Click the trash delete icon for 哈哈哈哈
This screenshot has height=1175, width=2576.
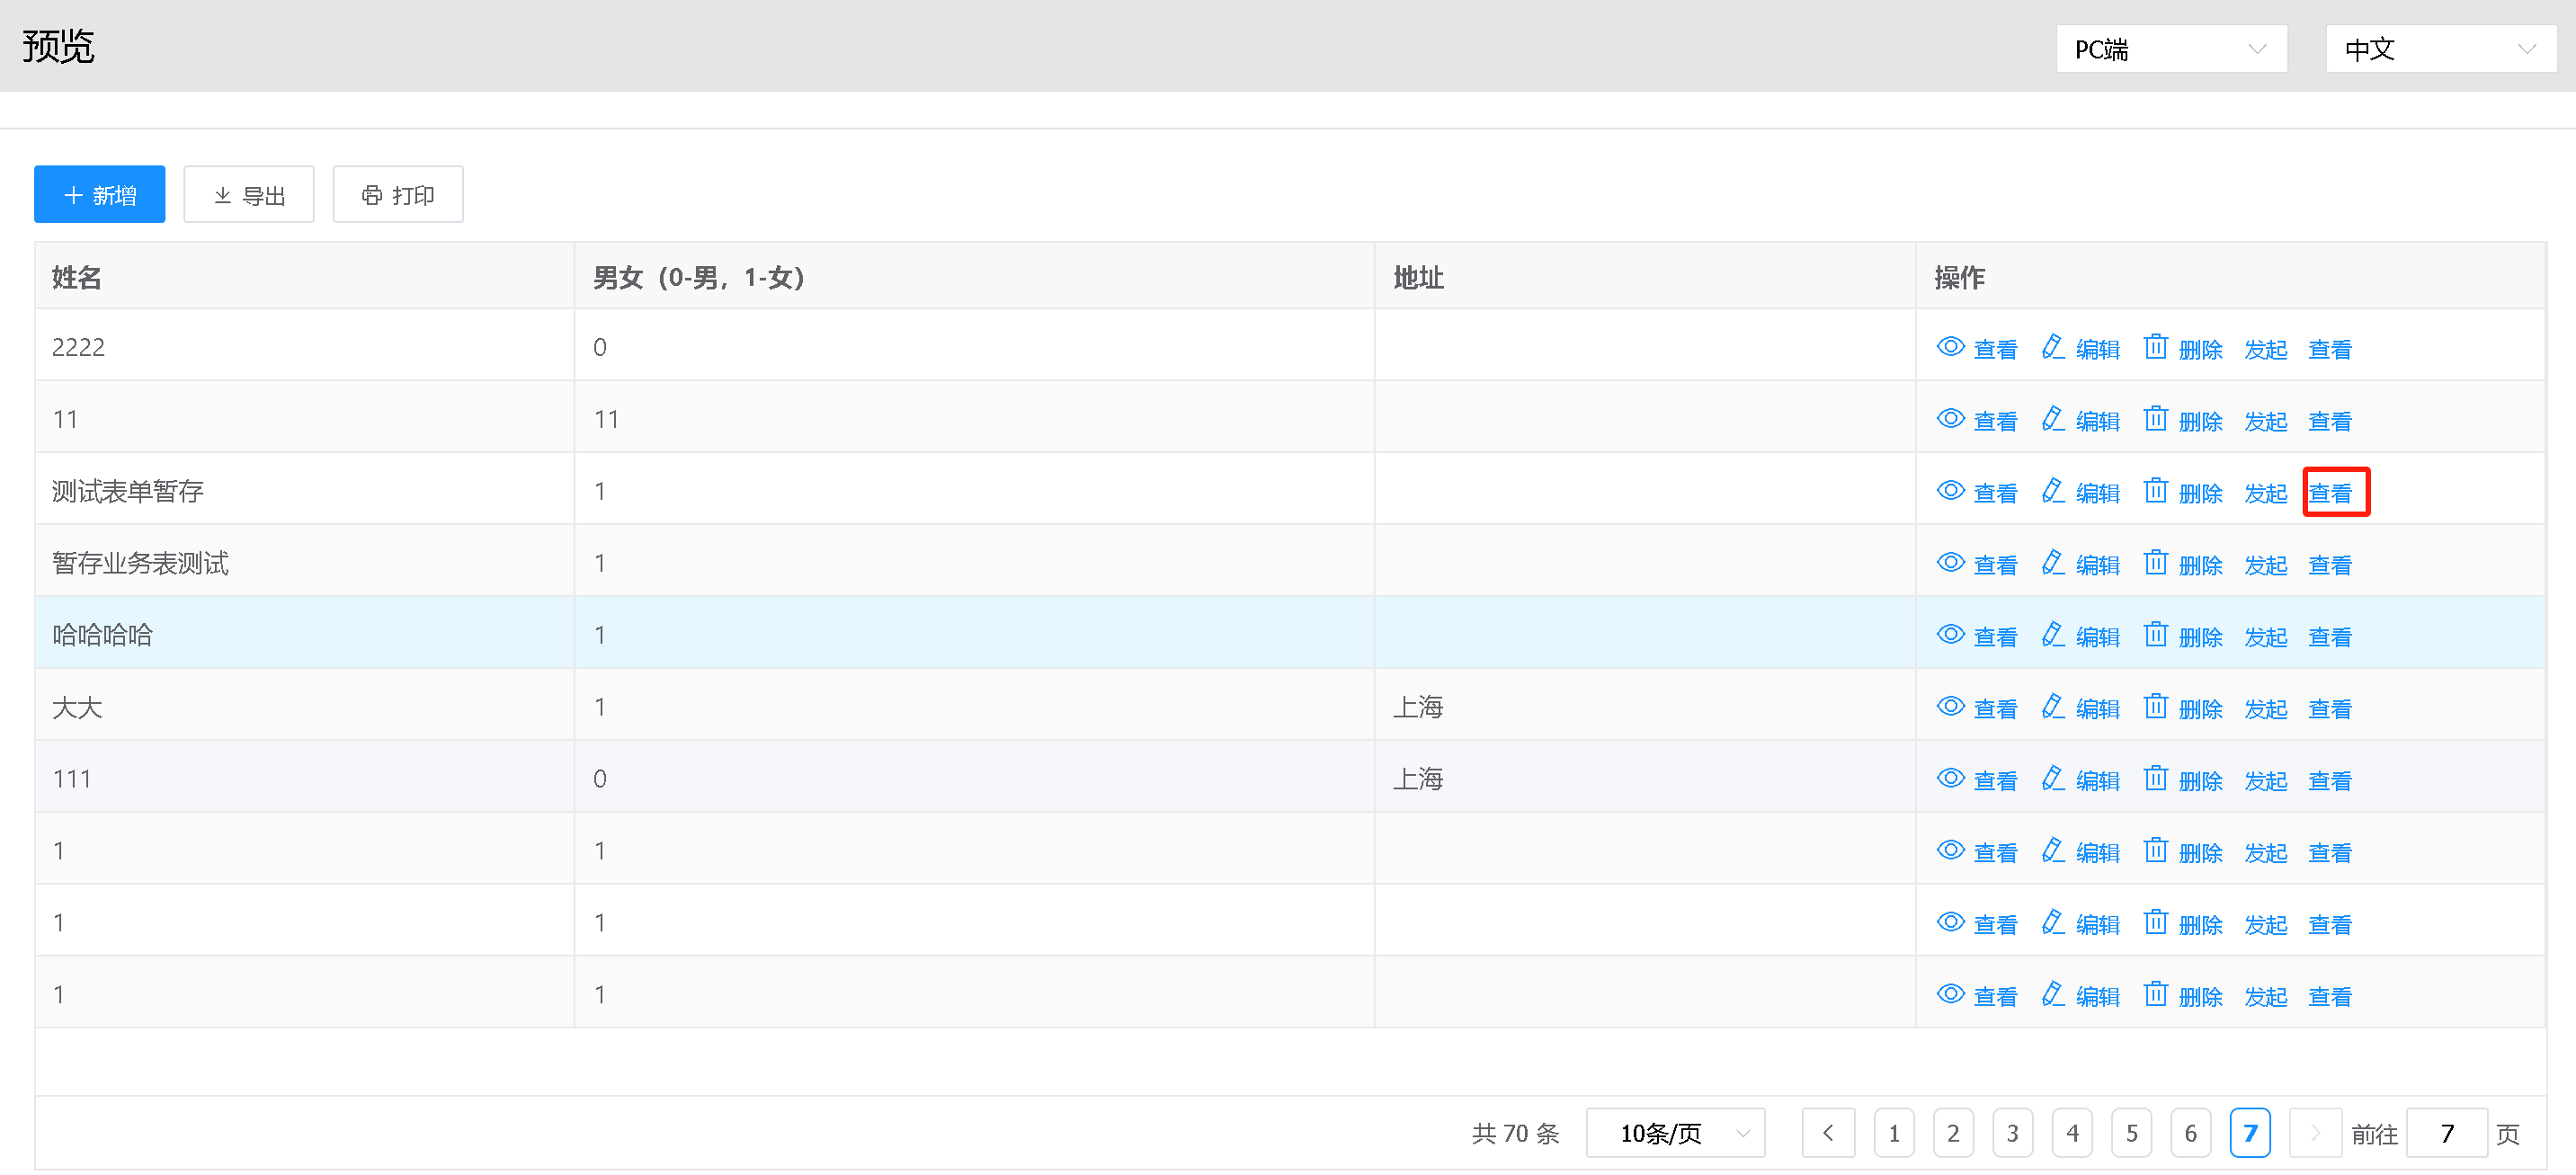click(2156, 634)
